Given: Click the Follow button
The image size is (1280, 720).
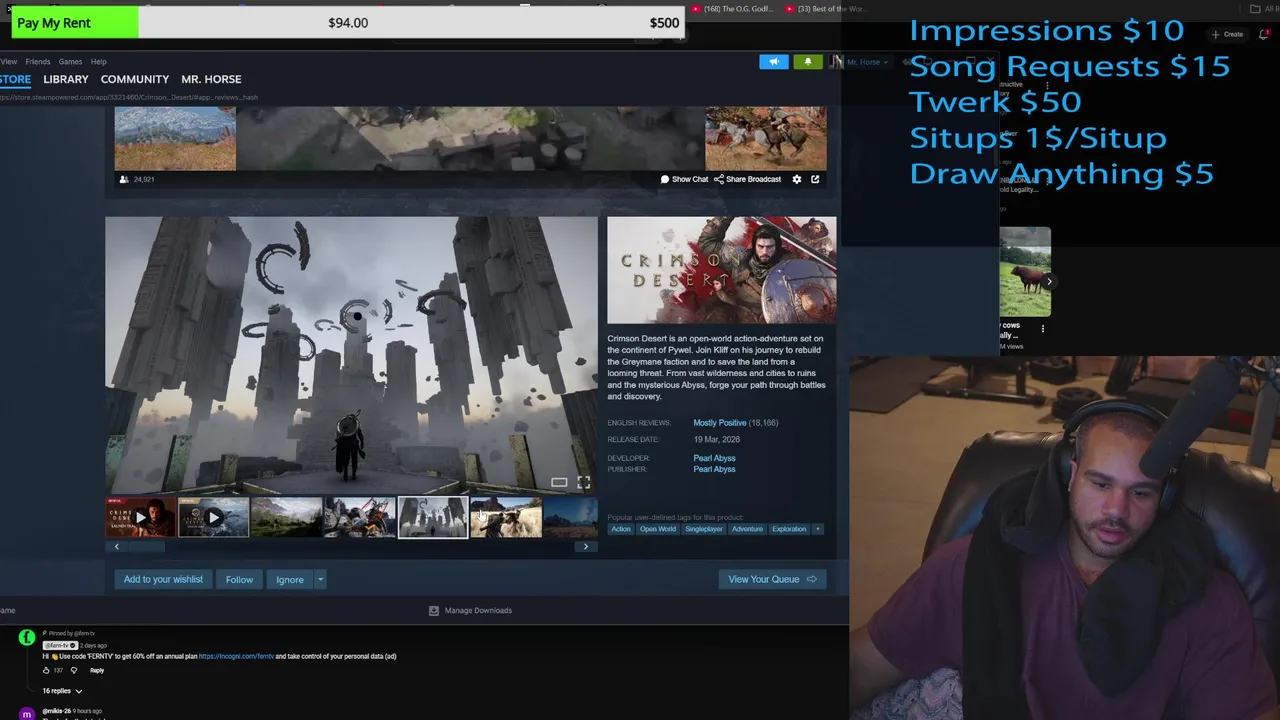Looking at the screenshot, I should tap(239, 579).
